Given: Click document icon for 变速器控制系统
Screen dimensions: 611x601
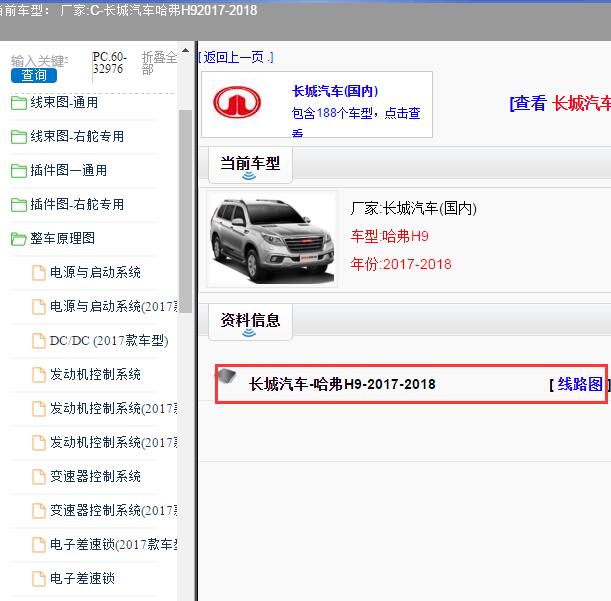Looking at the screenshot, I should click(39, 477).
